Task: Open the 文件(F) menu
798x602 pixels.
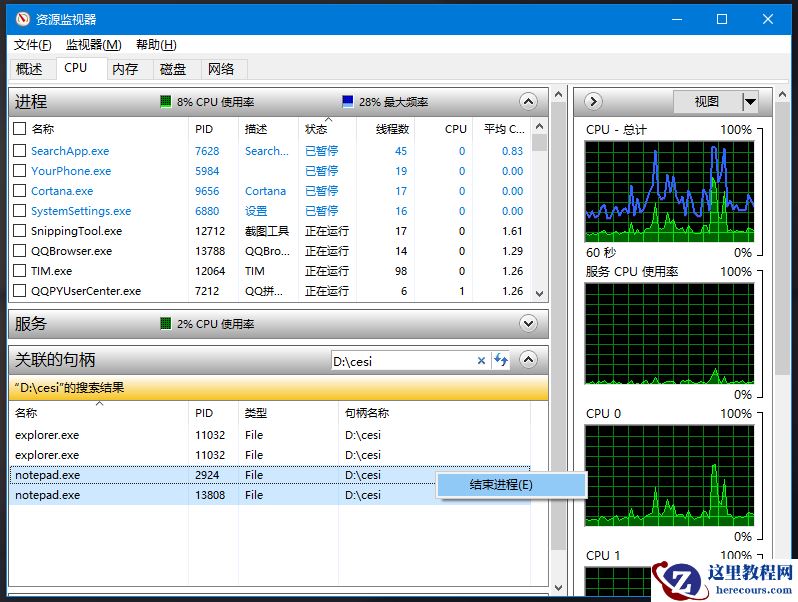Action: pos(33,45)
